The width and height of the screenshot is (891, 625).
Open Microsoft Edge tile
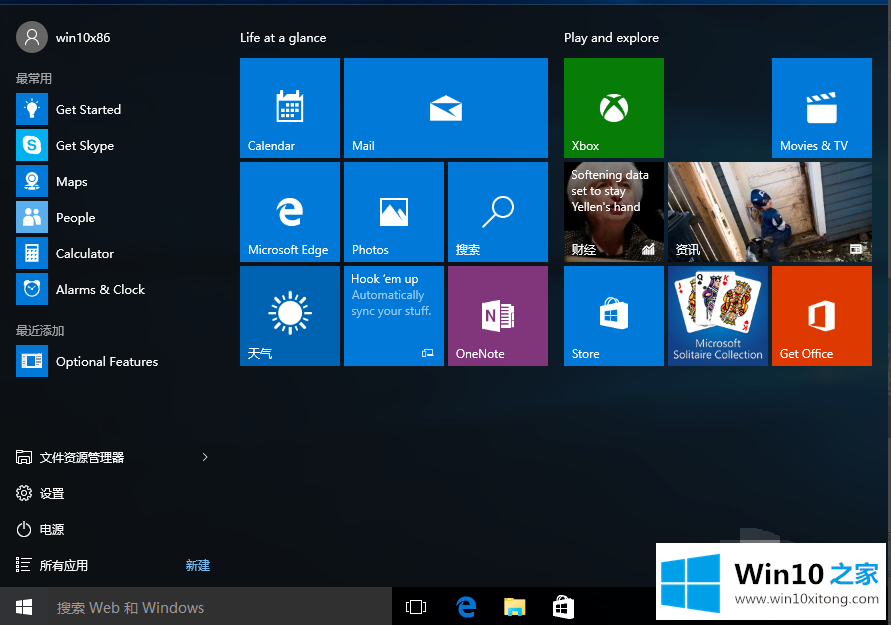pyautogui.click(x=289, y=212)
